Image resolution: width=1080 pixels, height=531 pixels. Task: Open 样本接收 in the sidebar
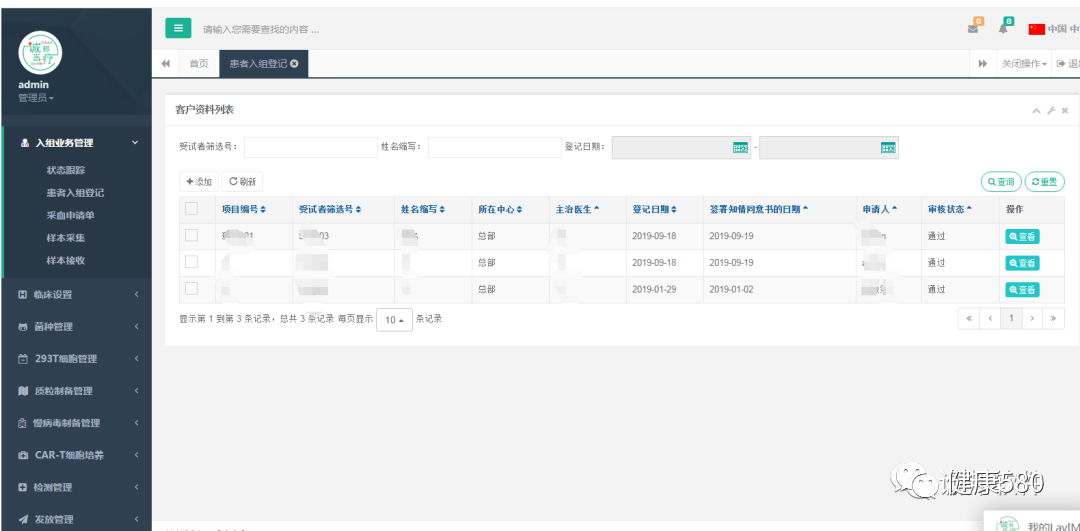pos(66,261)
